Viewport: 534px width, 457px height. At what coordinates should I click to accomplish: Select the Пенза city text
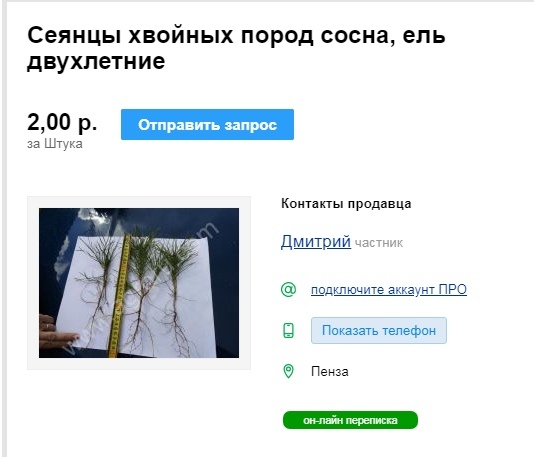point(329,372)
